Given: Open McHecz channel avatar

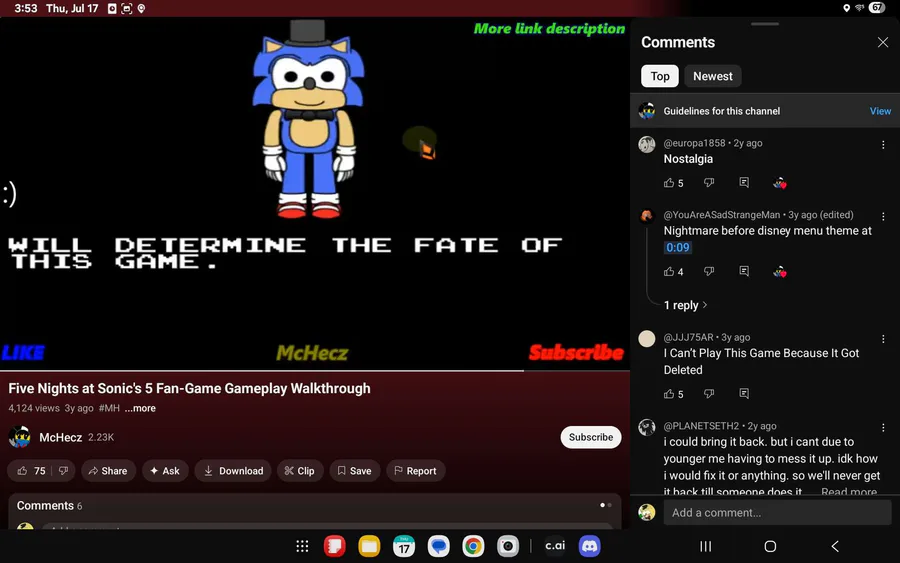Looking at the screenshot, I should (20, 437).
